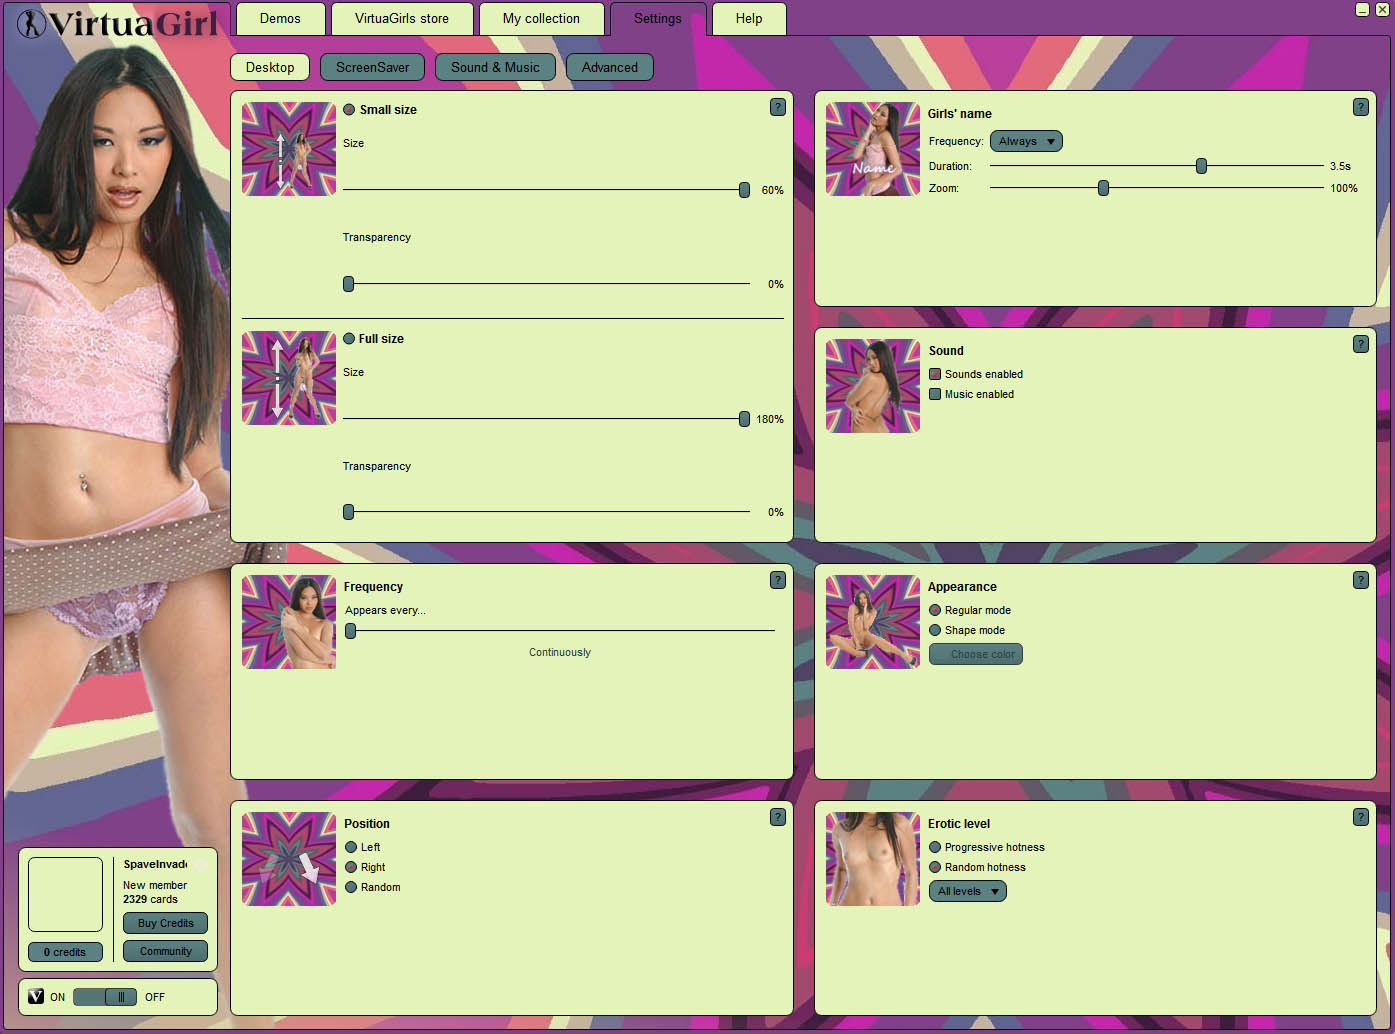Open the Sound & Music settings tab

(x=495, y=67)
